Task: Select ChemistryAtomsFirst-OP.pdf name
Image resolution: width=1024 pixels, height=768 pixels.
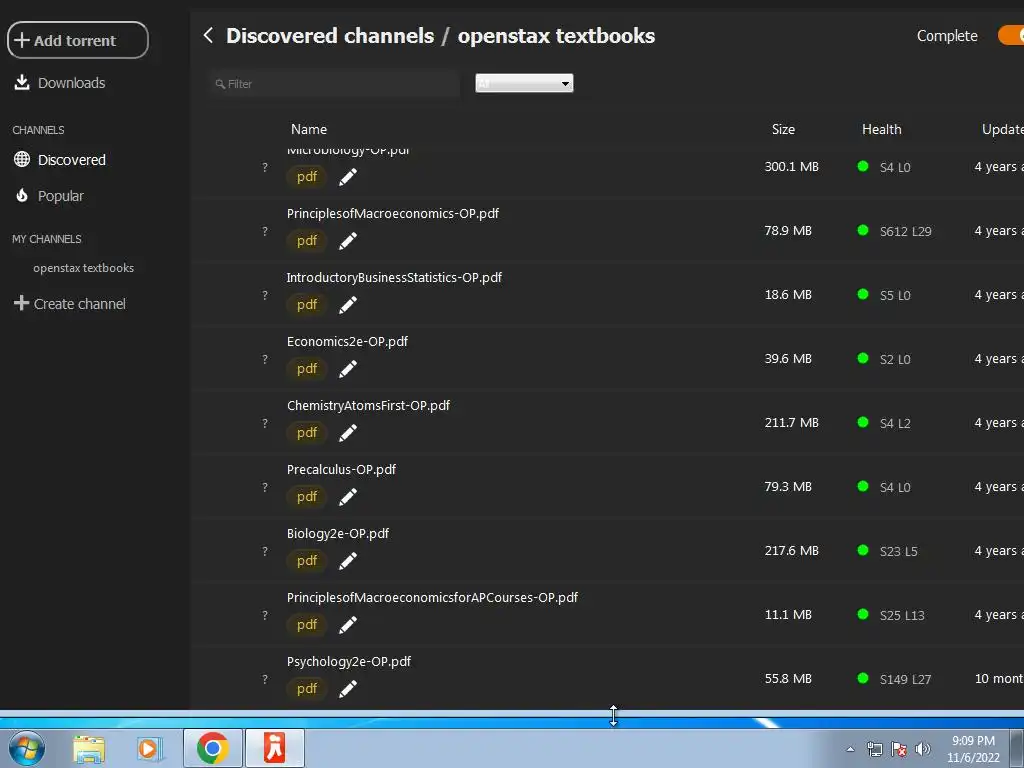Action: (368, 406)
